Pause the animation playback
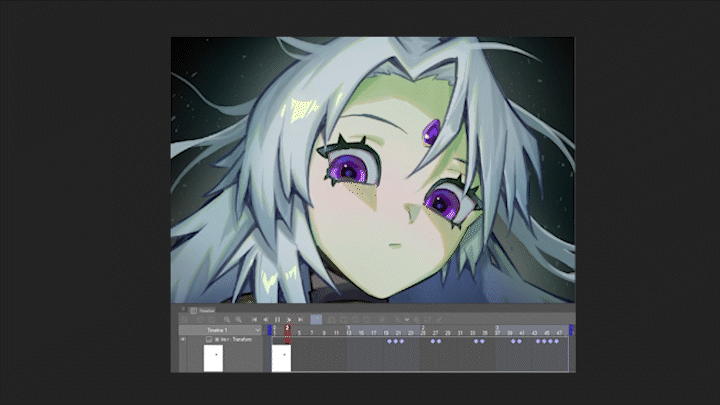 (x=277, y=320)
